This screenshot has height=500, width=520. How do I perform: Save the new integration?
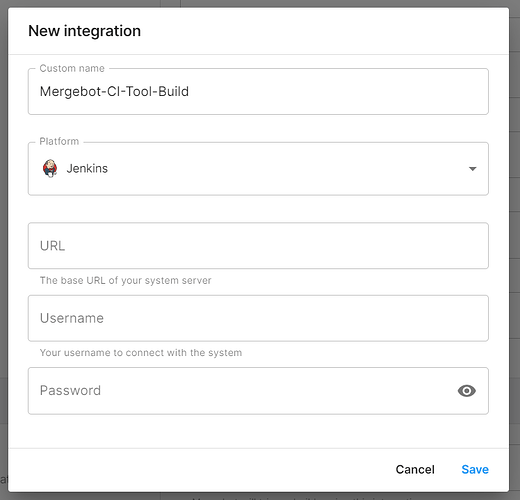click(475, 469)
